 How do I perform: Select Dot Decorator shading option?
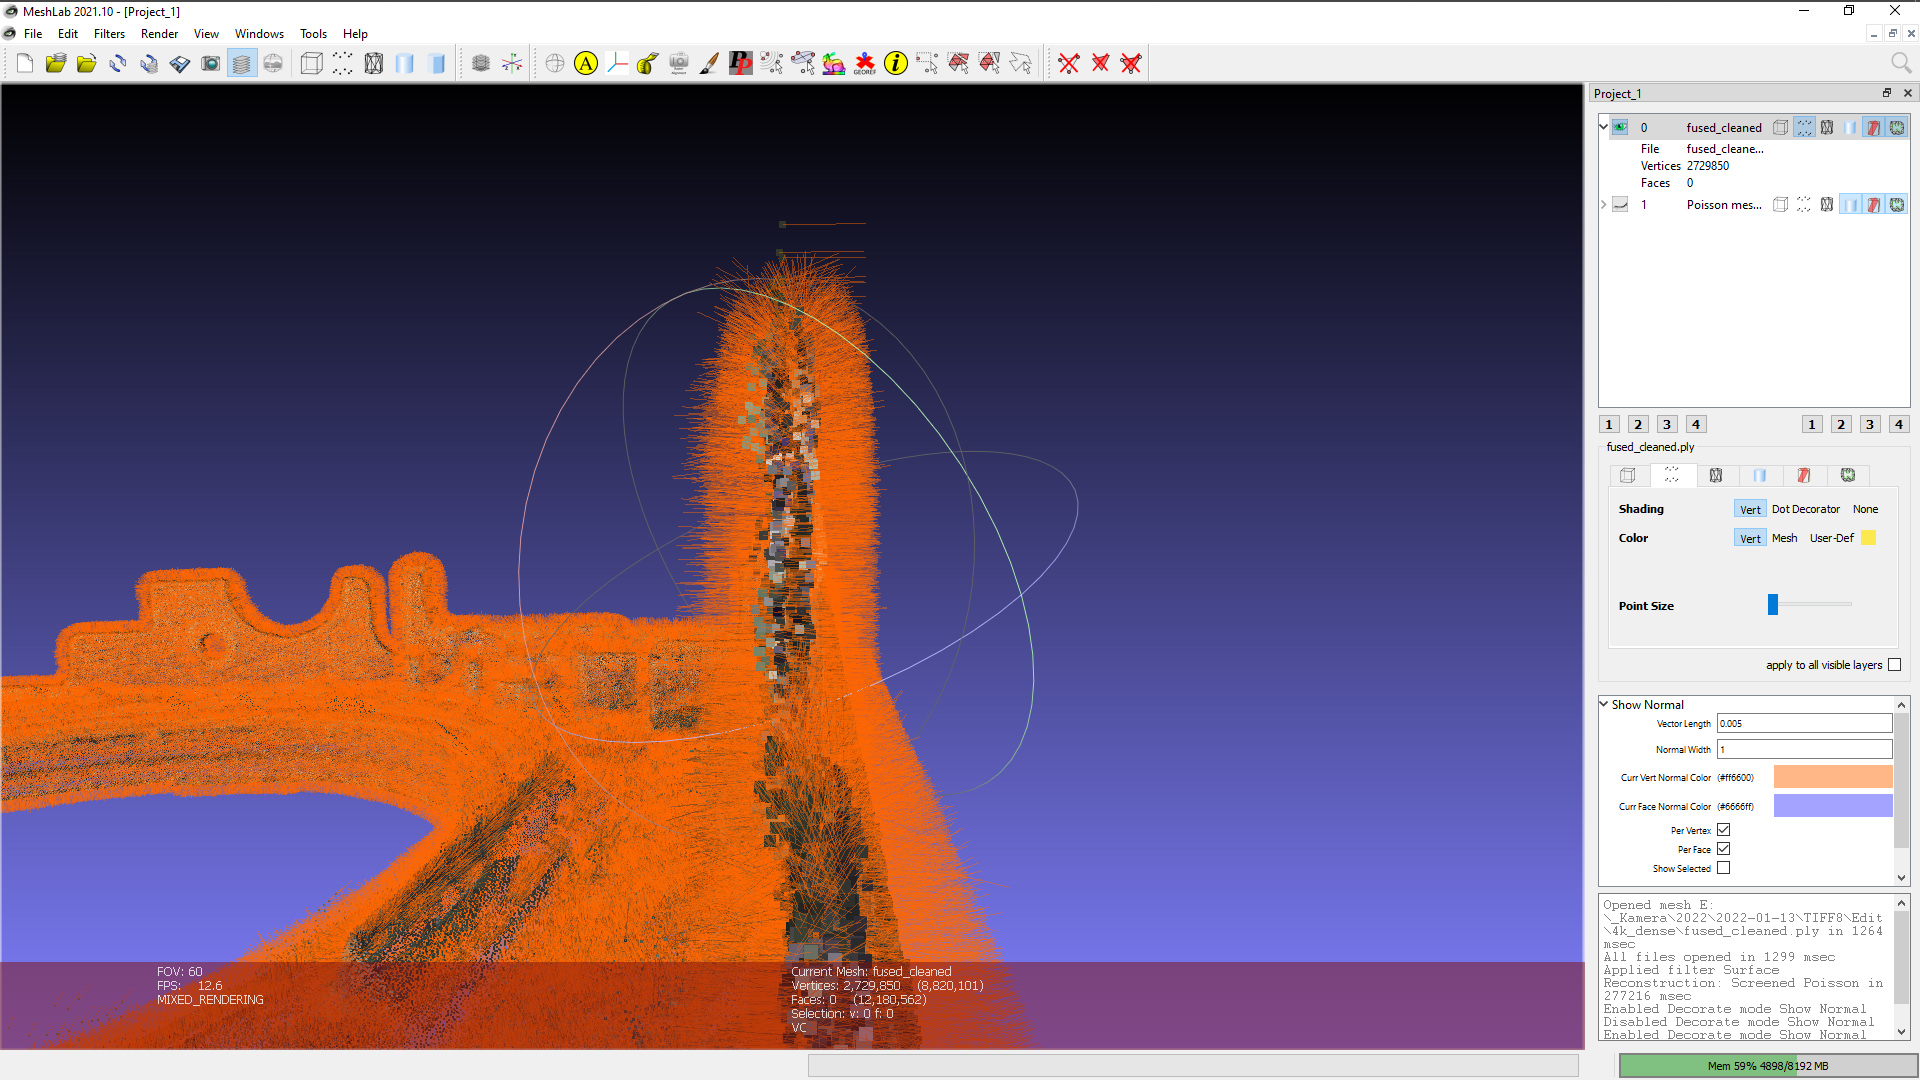tap(1805, 509)
